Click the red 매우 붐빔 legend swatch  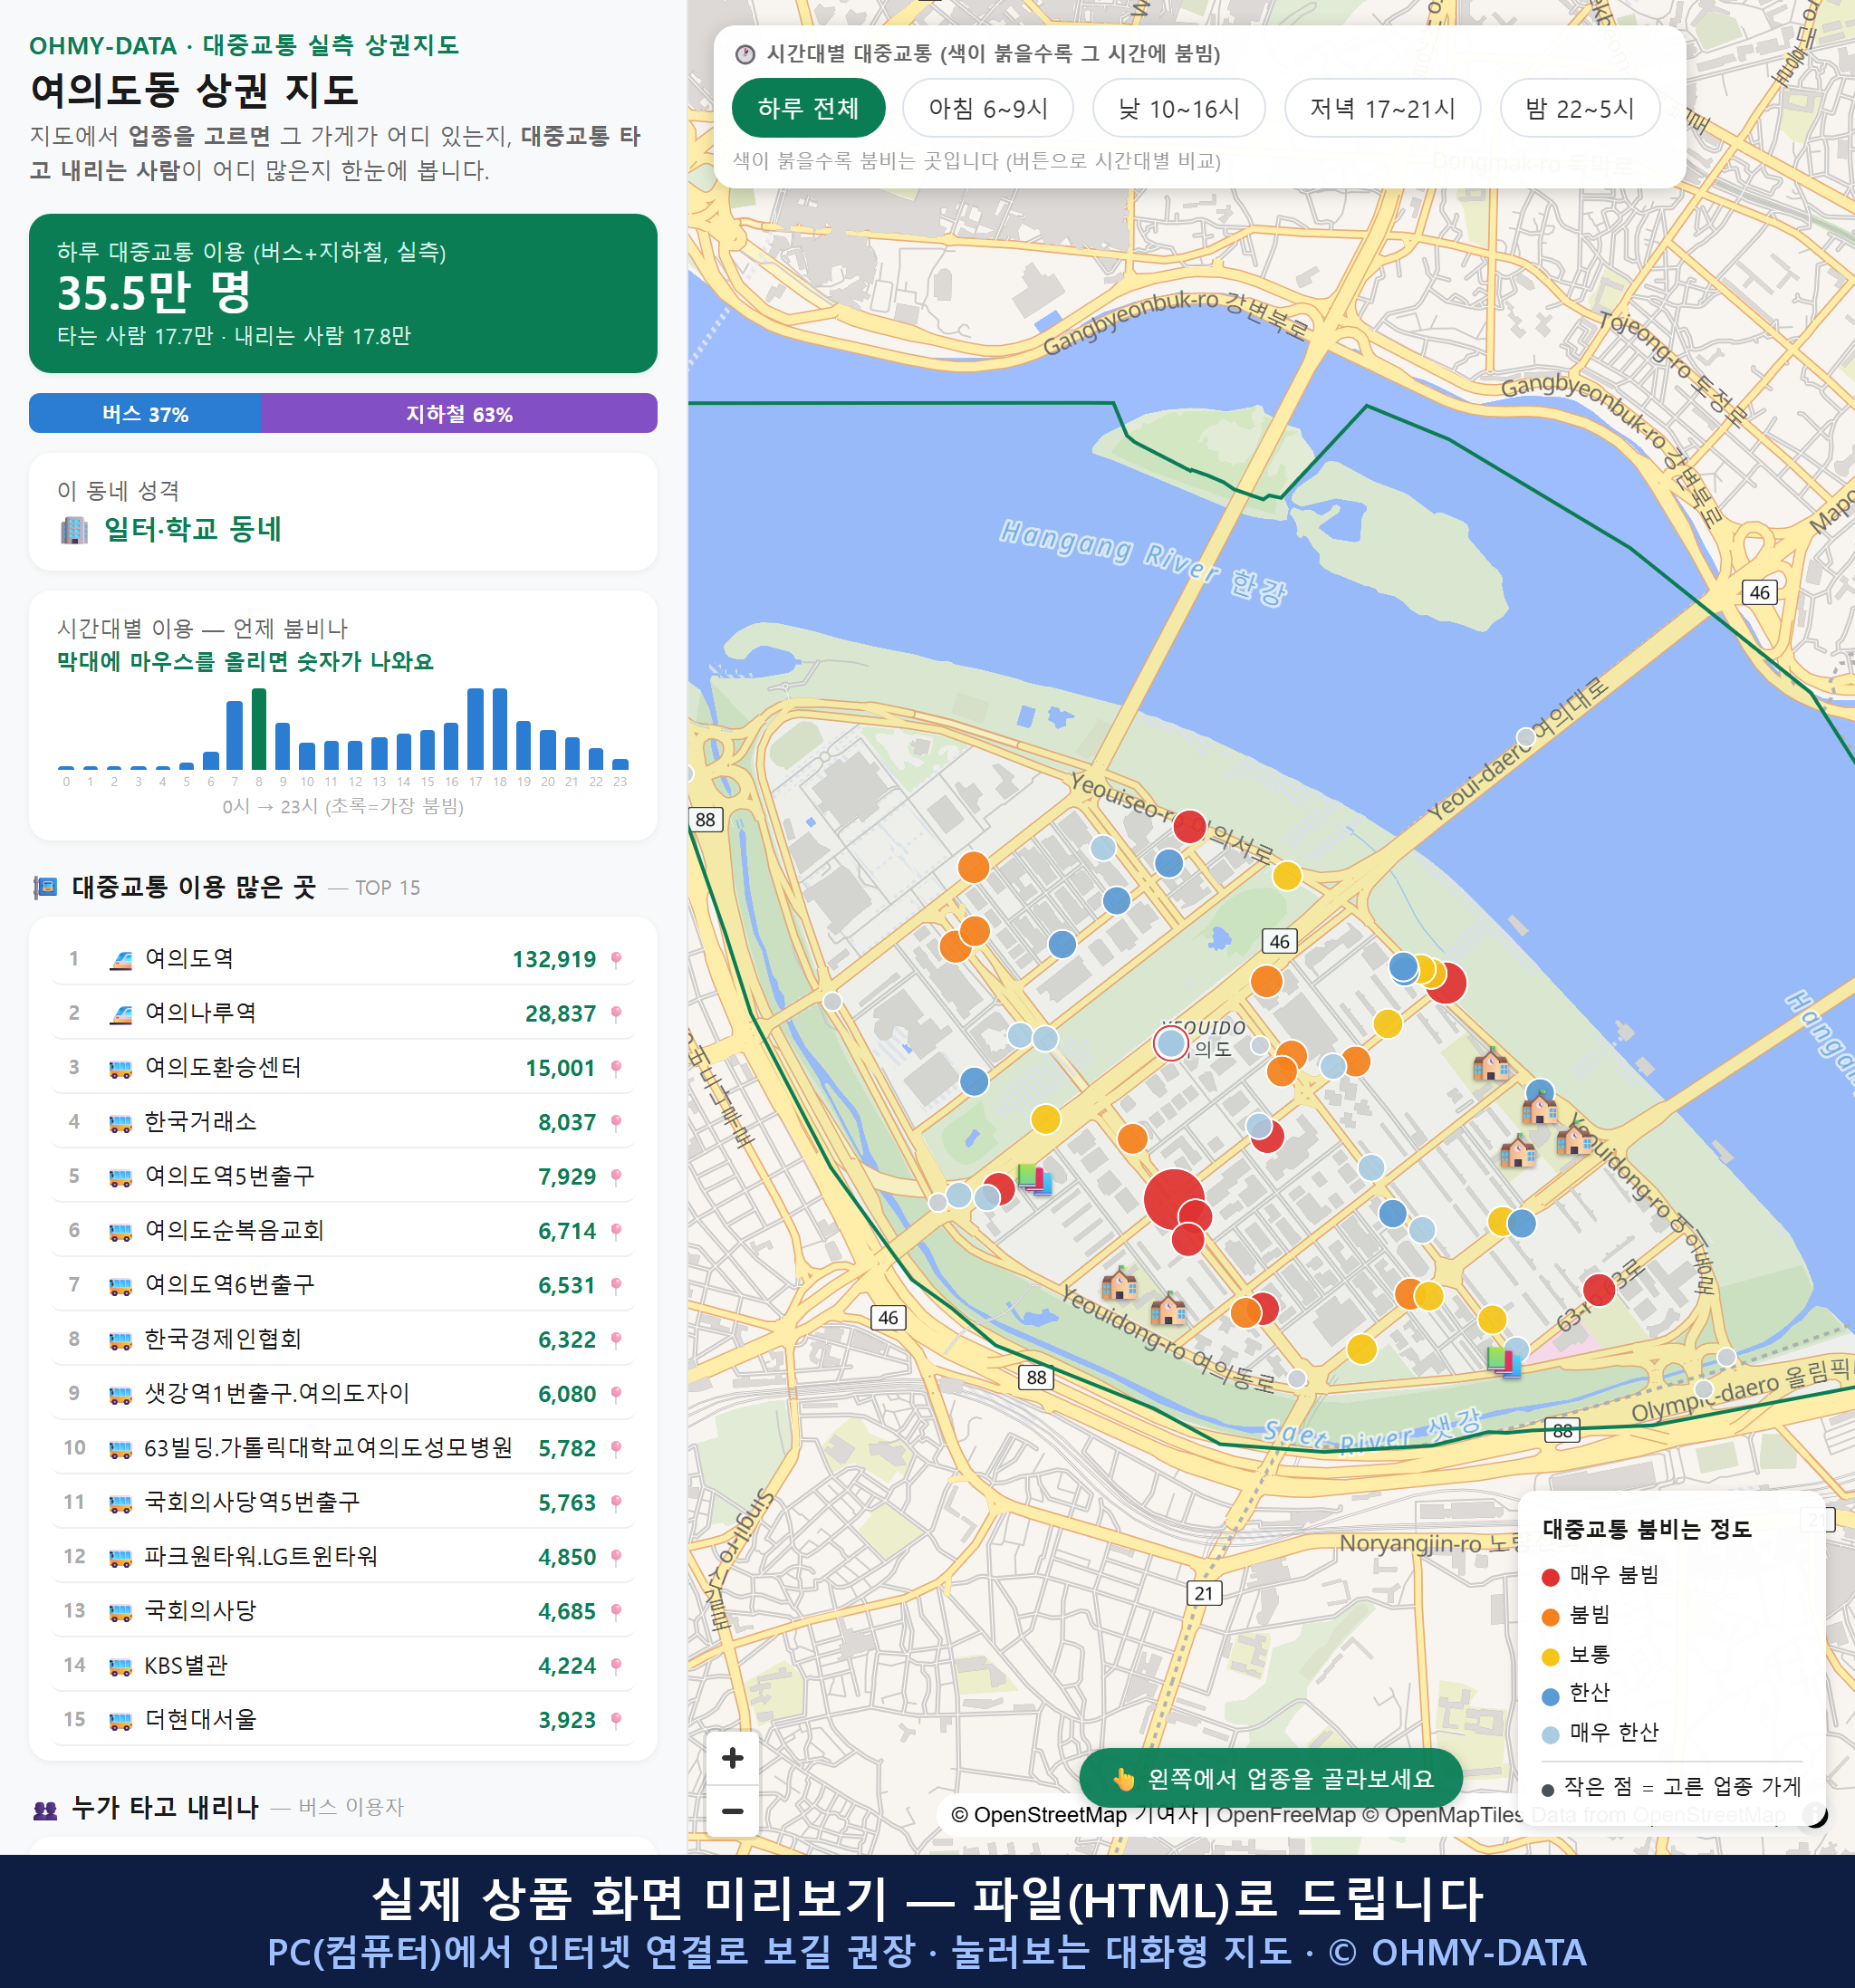point(1551,1577)
